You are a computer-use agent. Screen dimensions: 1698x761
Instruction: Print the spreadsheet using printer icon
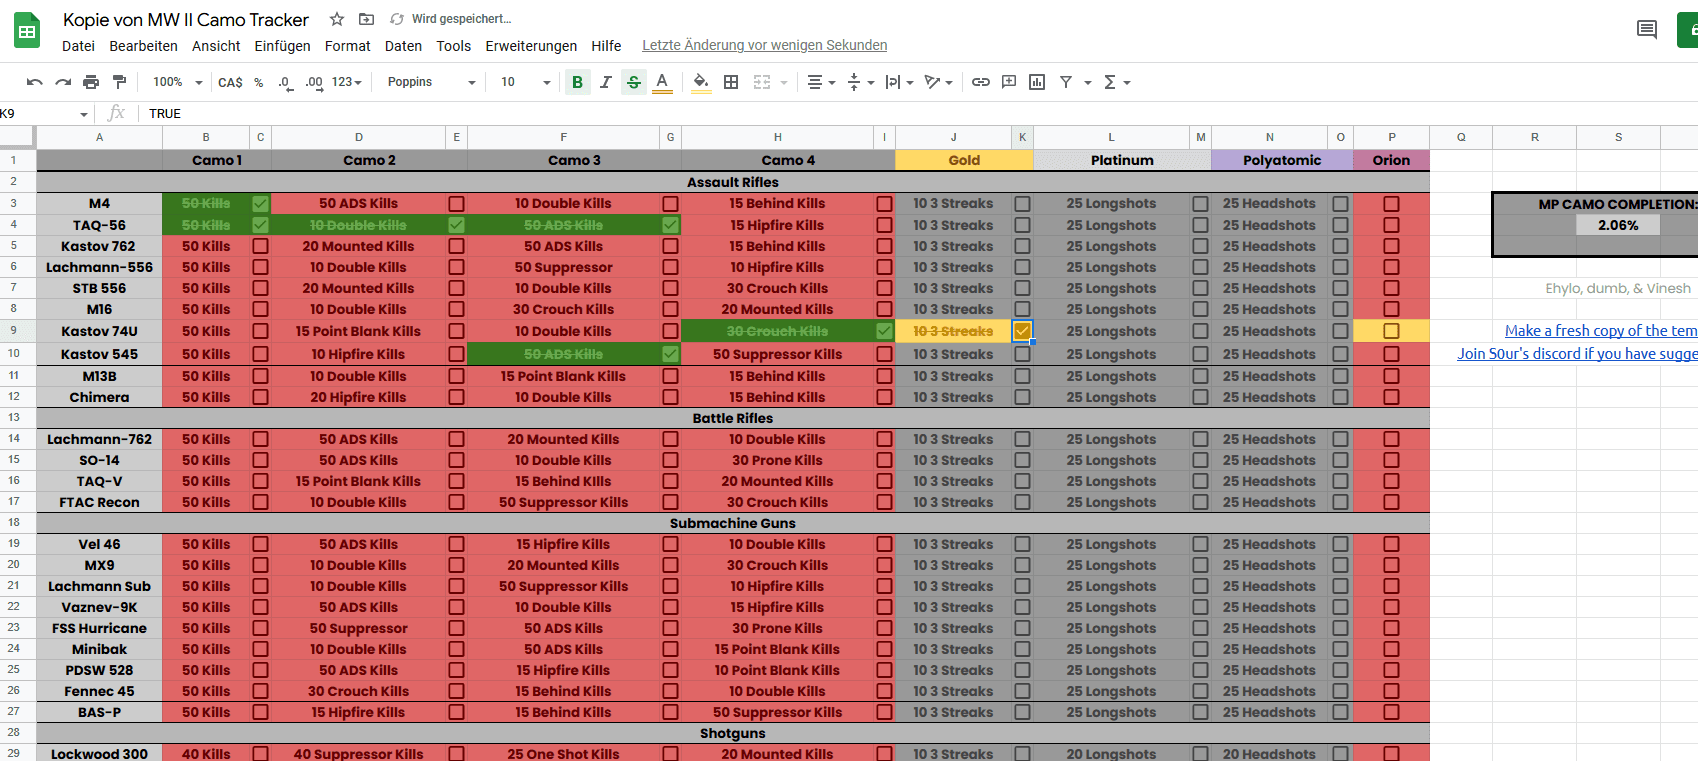(x=91, y=82)
